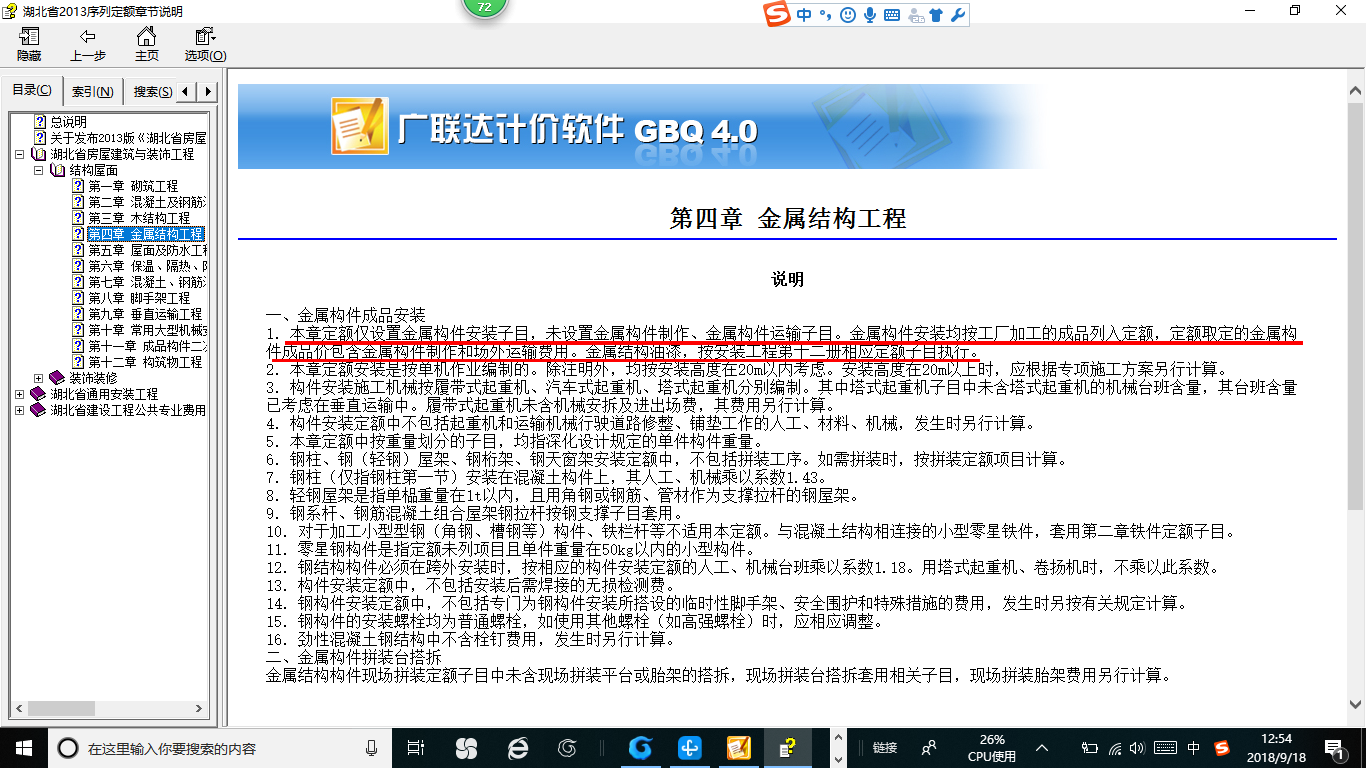Screen dimensions: 1366x768
Task: Click the green 72 badge at the top
Action: [x=485, y=8]
